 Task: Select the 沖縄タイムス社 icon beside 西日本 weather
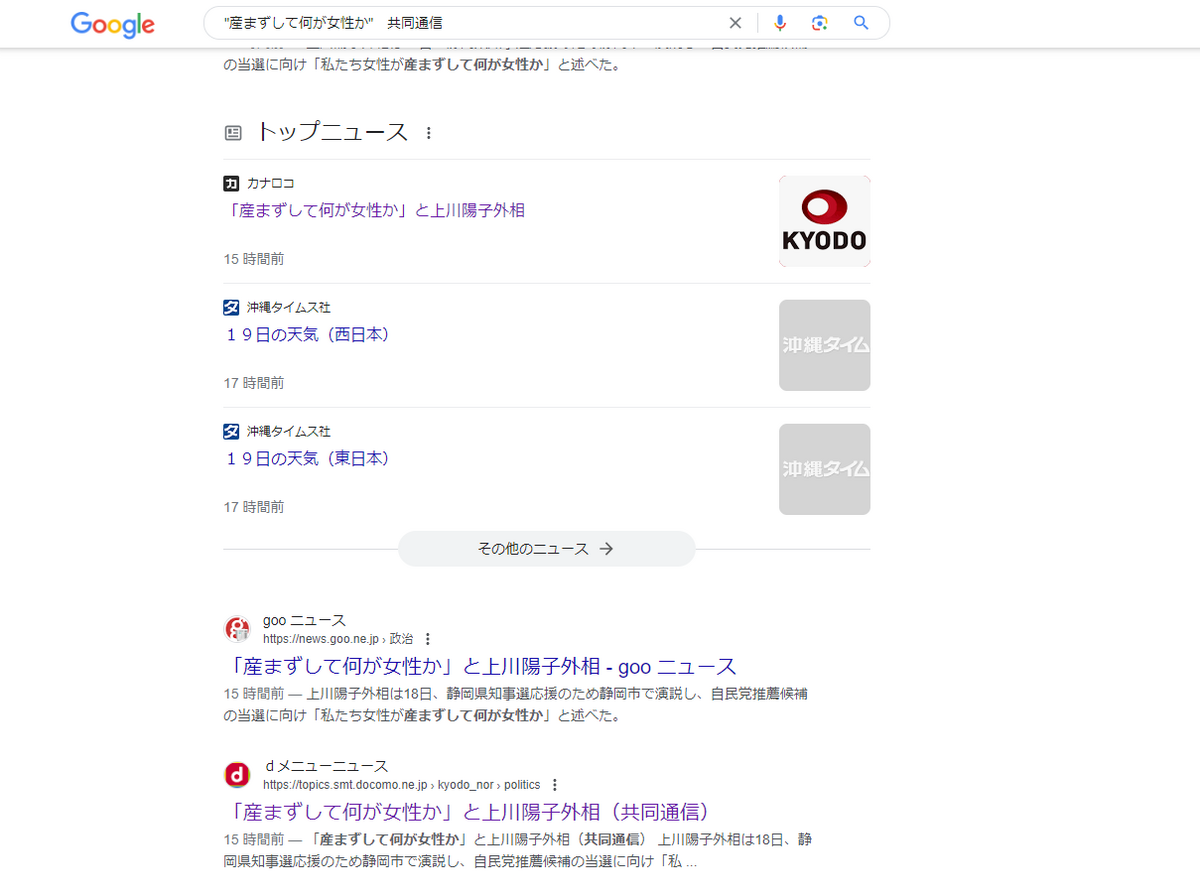pyautogui.click(x=232, y=307)
